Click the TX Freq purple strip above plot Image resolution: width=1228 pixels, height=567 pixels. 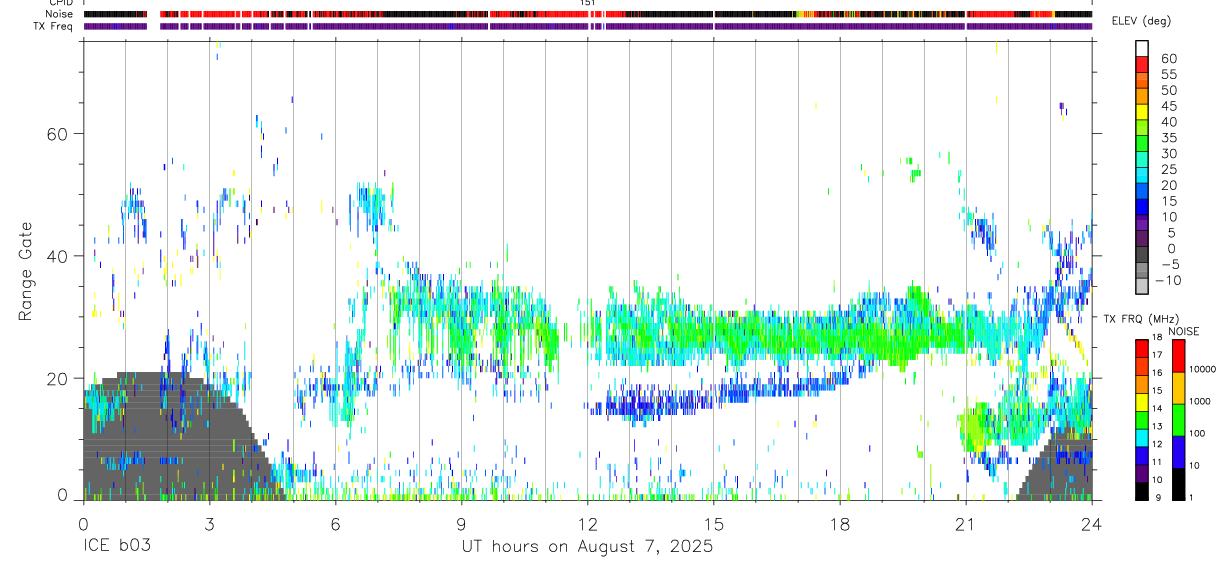pyautogui.click(x=588, y=25)
